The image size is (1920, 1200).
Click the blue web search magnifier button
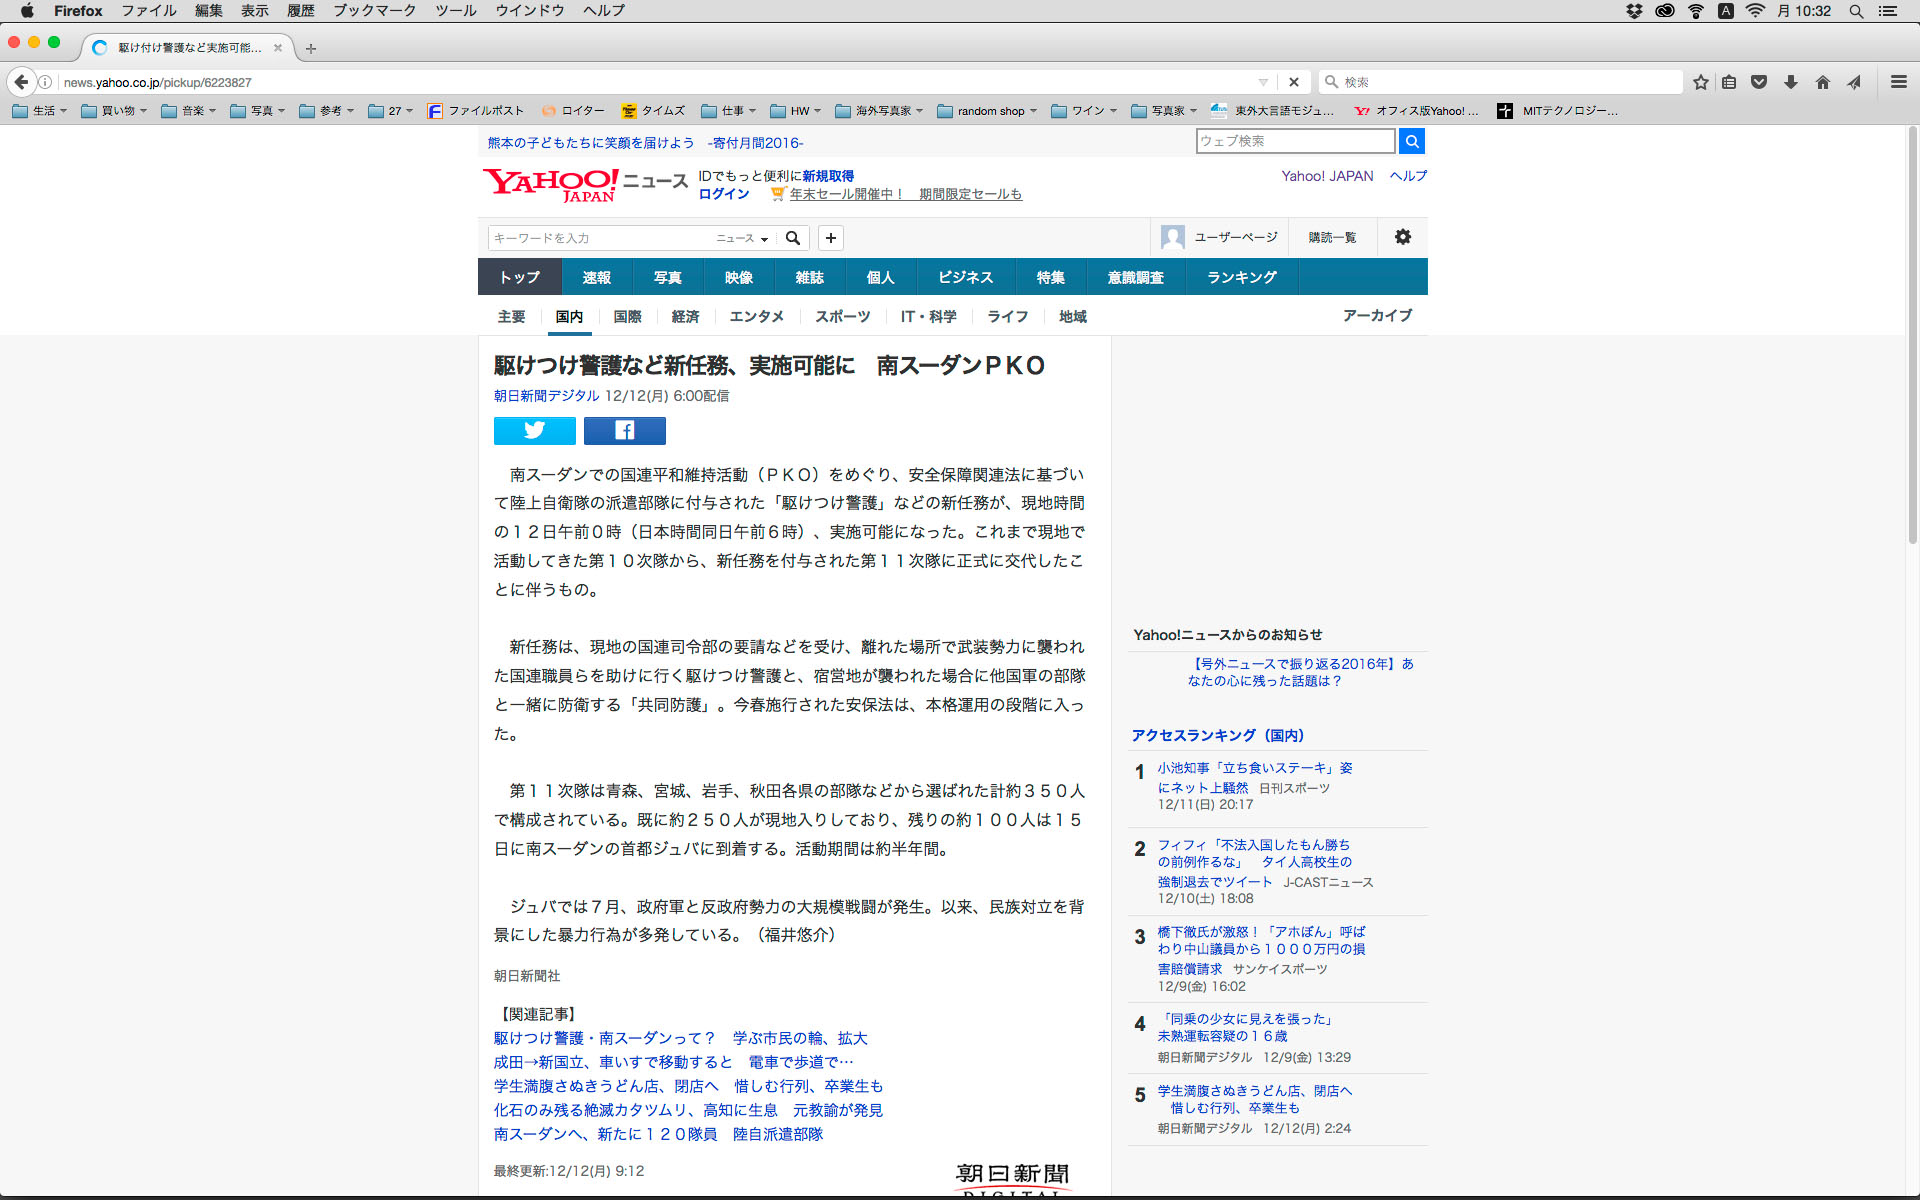1411,141
